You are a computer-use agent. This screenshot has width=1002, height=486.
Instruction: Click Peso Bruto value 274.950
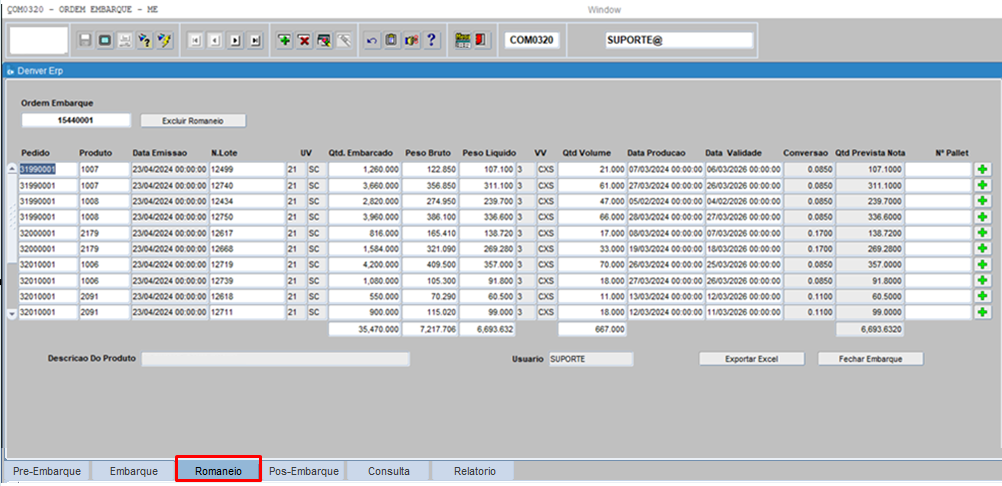[430, 201]
